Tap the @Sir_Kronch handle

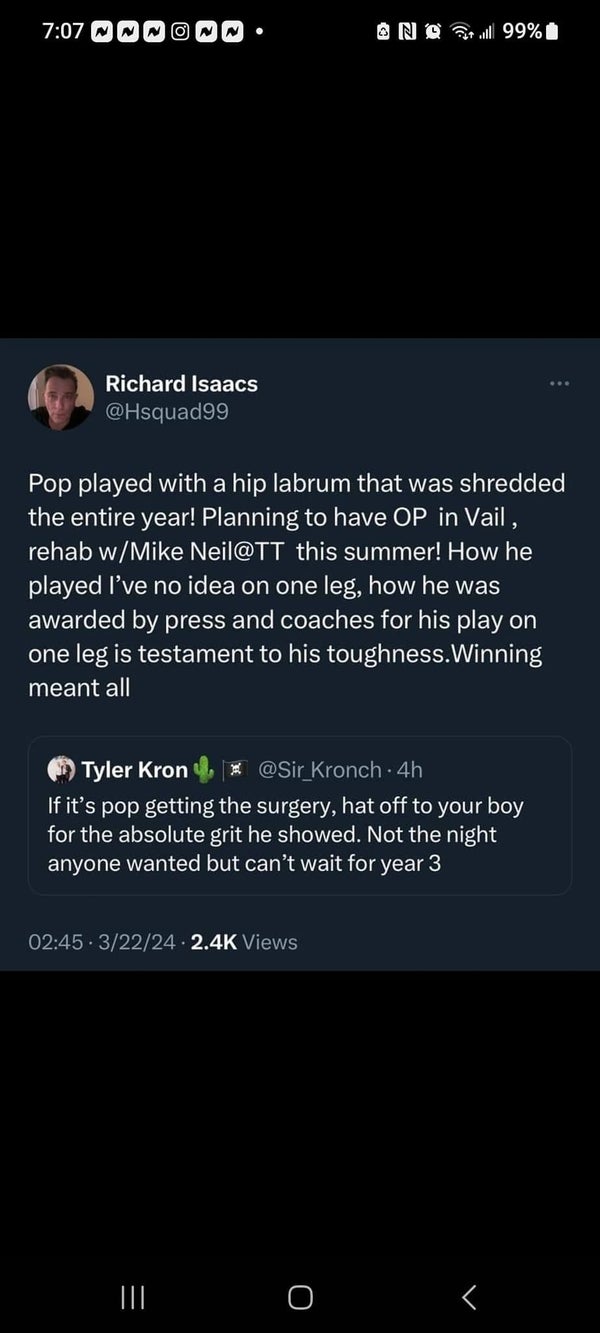coord(320,769)
